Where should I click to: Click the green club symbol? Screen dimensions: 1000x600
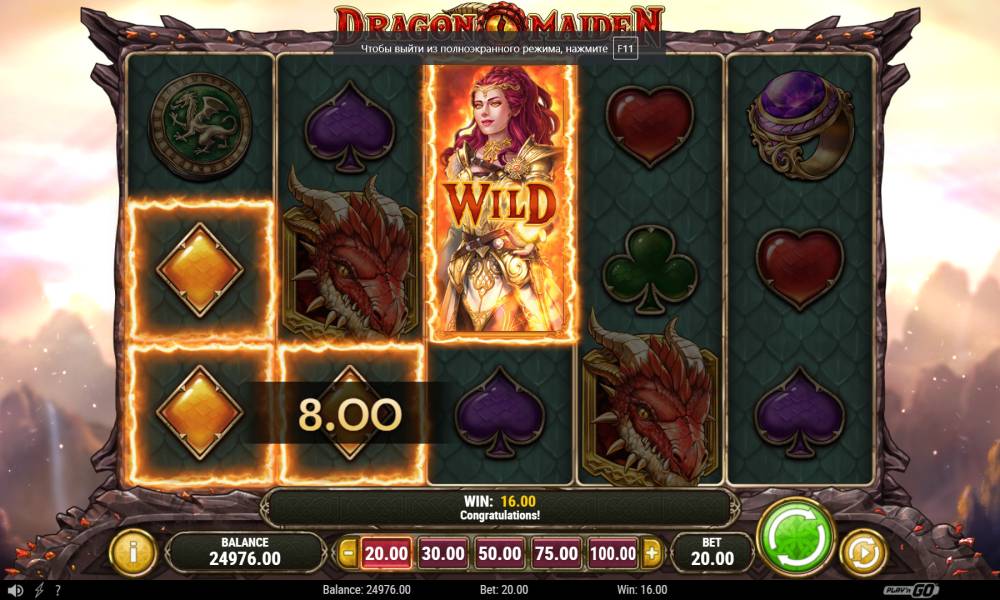650,271
